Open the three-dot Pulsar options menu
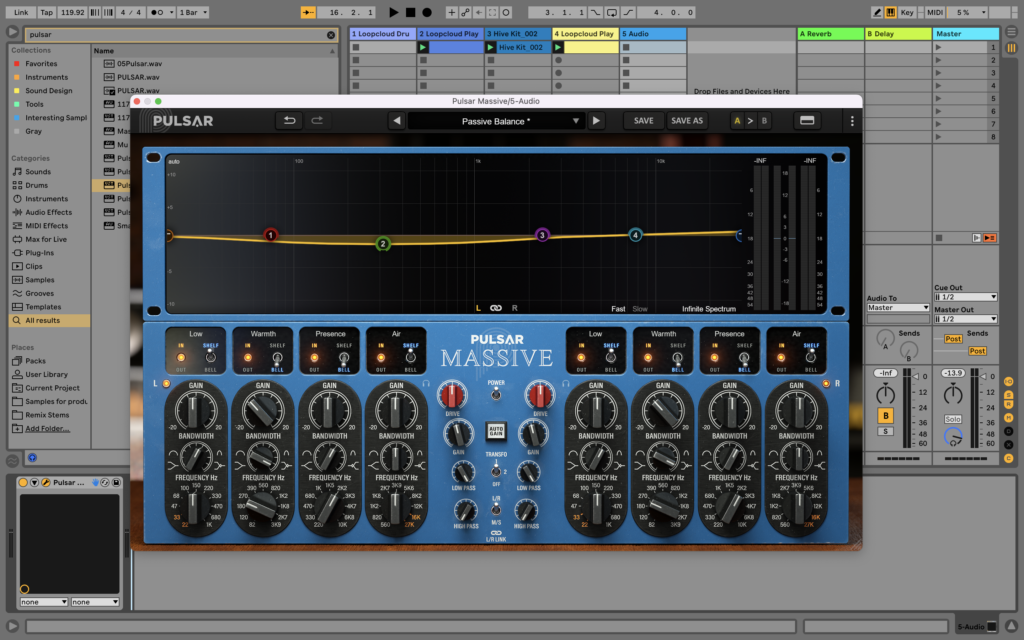The height and width of the screenshot is (640, 1024). (x=852, y=121)
